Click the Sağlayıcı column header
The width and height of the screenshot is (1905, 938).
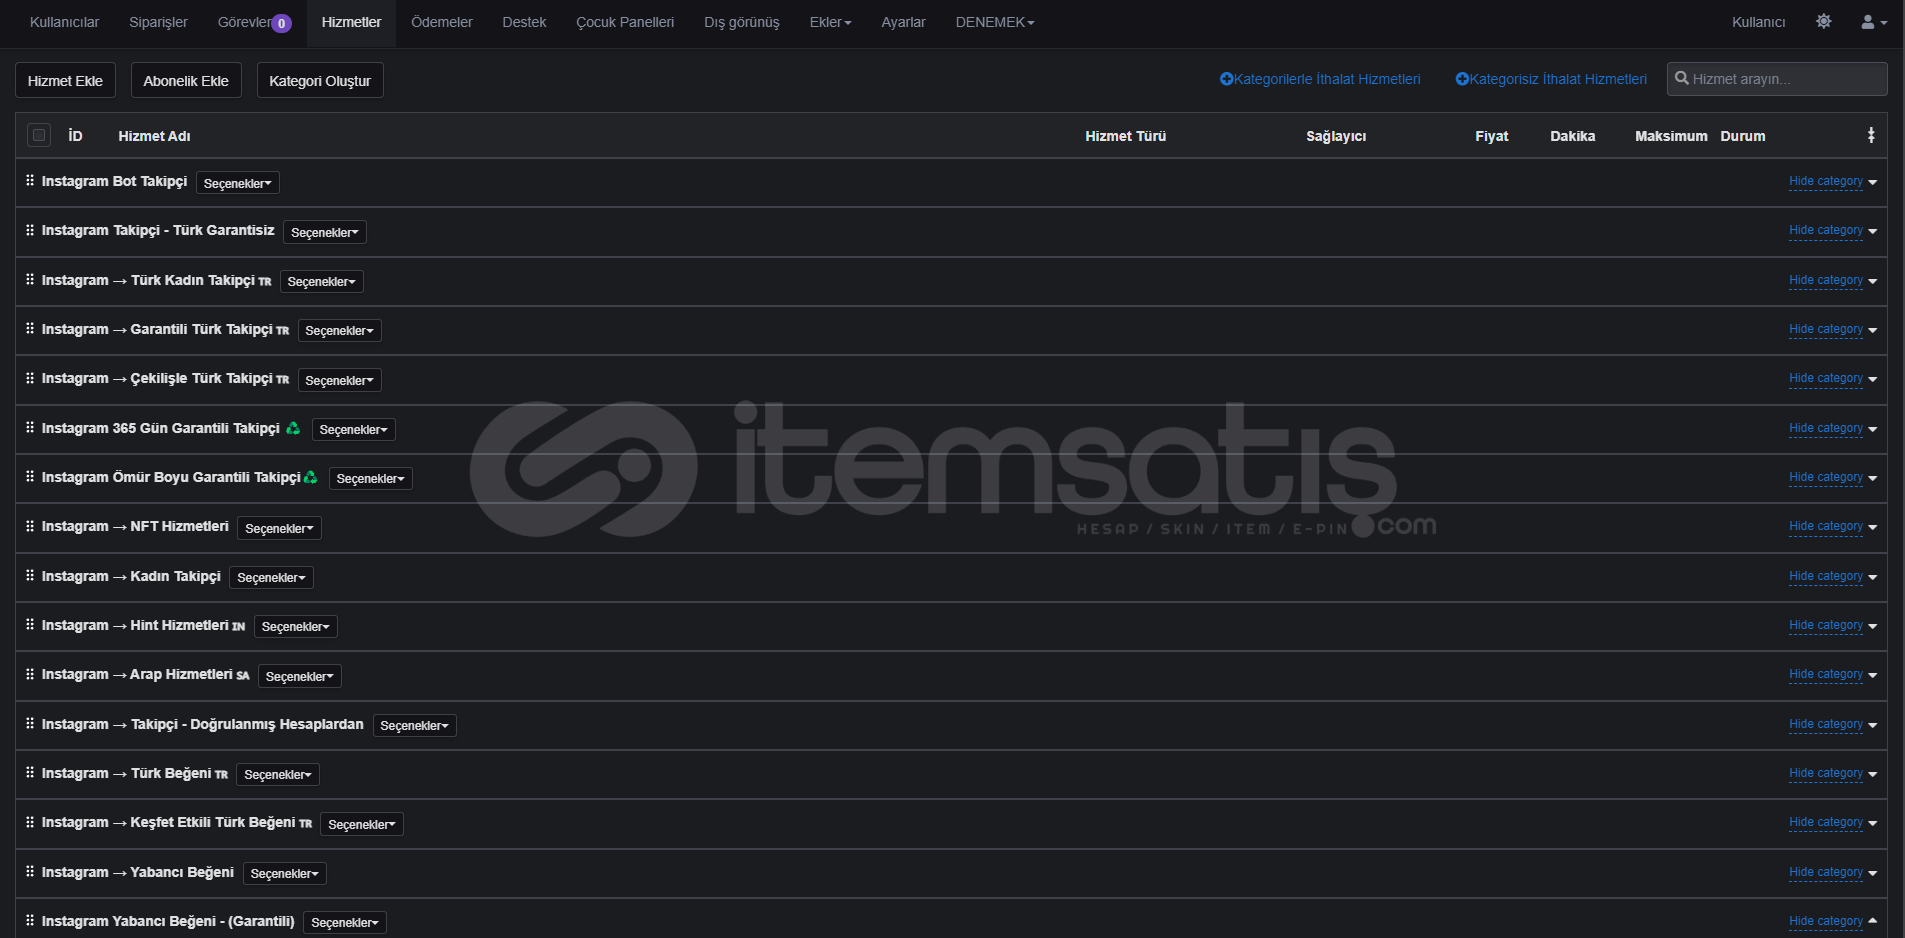tap(1336, 136)
